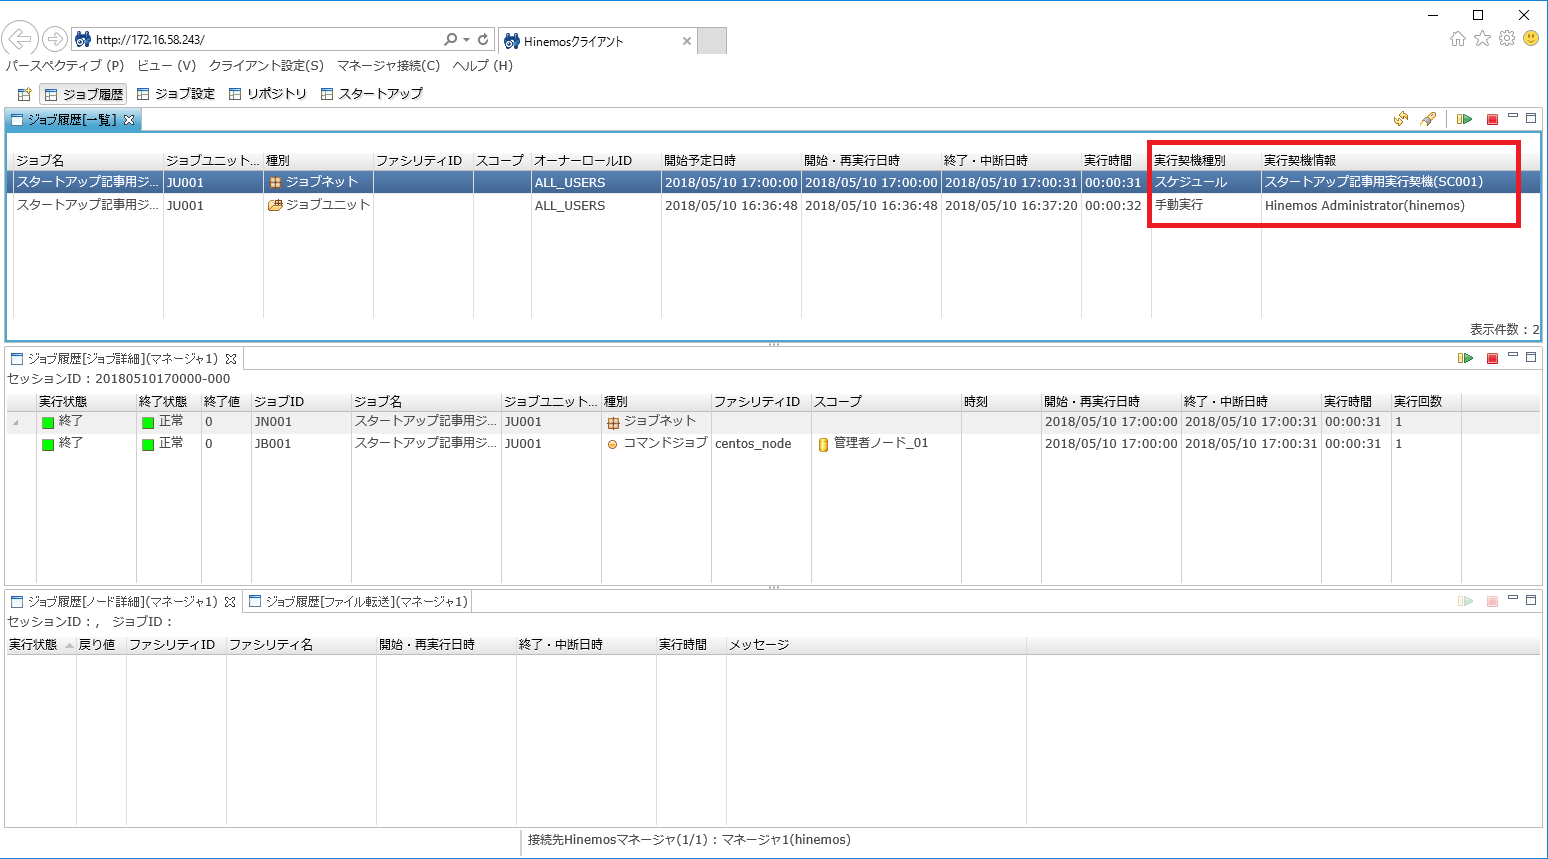
Task: Click browser back button
Action: pos(20,39)
